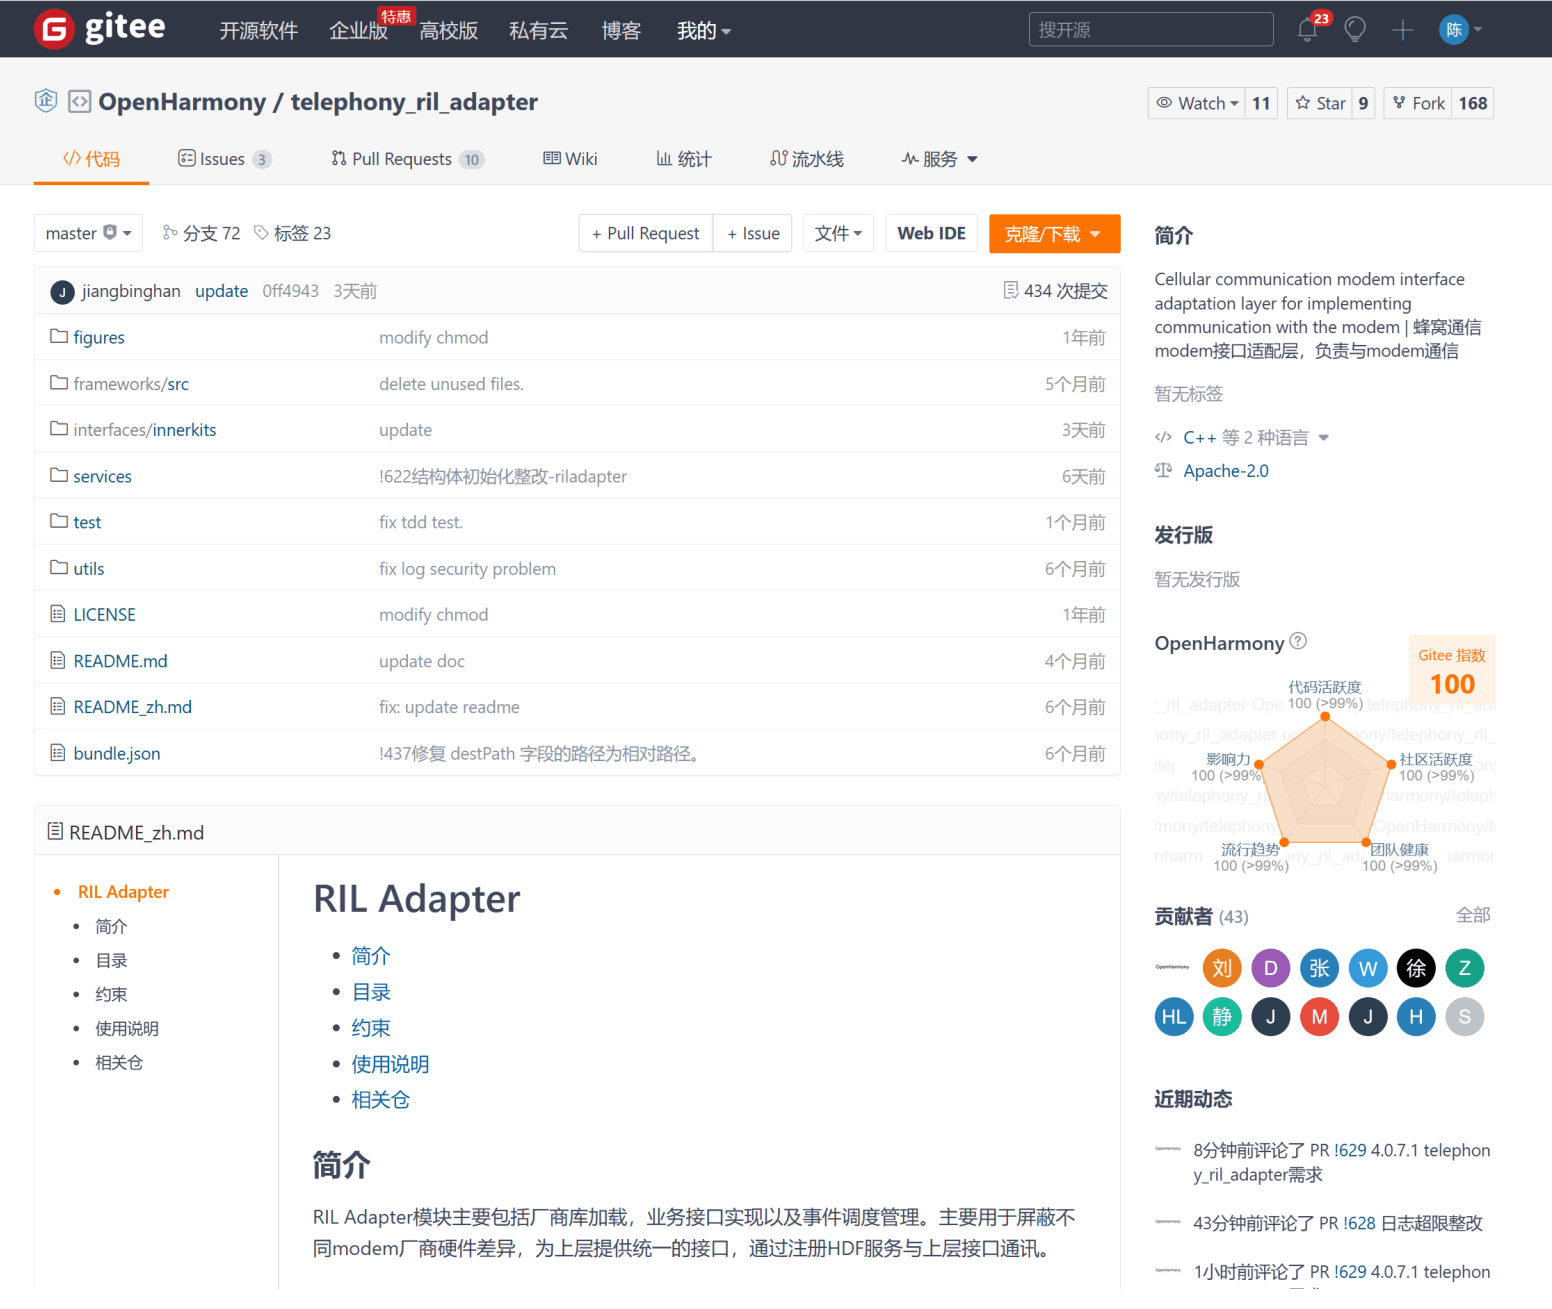The width and height of the screenshot is (1552, 1309).
Task: Click the star count 9
Action: 1363,103
